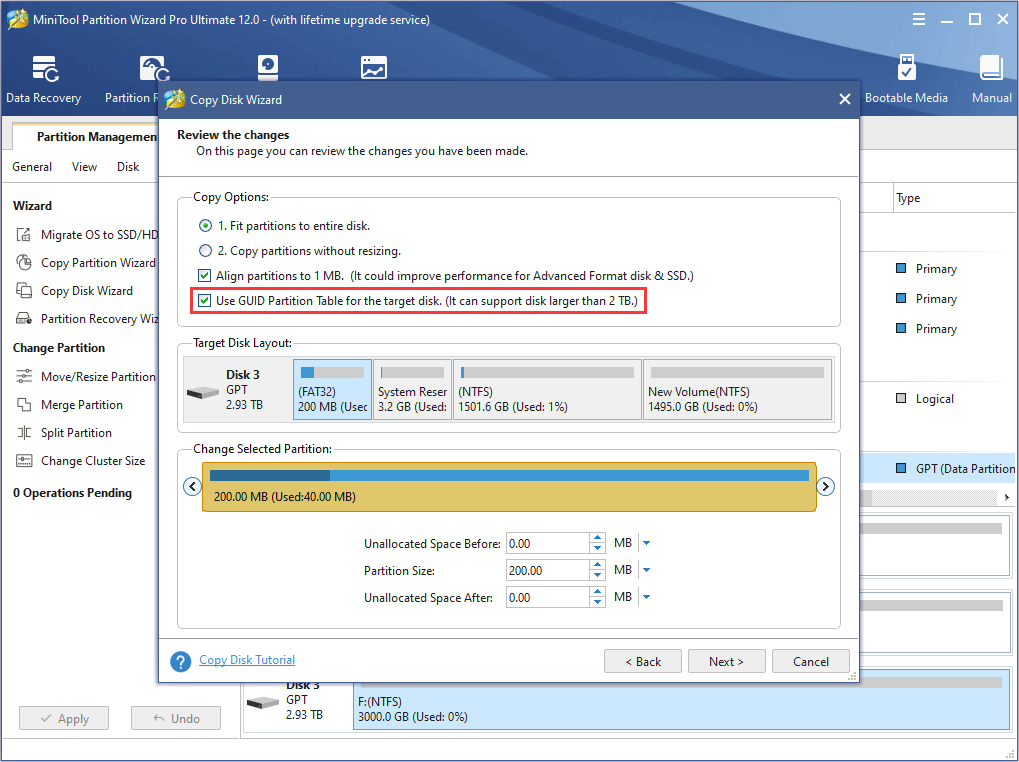1019x762 pixels.
Task: Click the Unallocated Space Before input field
Action: coord(547,543)
